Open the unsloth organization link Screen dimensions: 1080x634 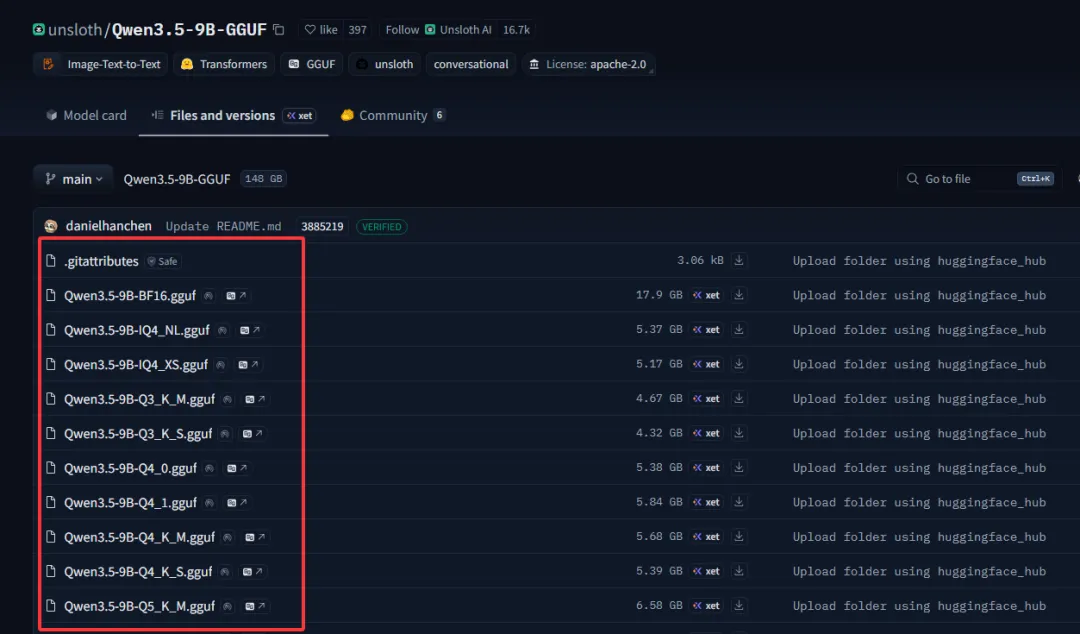point(74,30)
